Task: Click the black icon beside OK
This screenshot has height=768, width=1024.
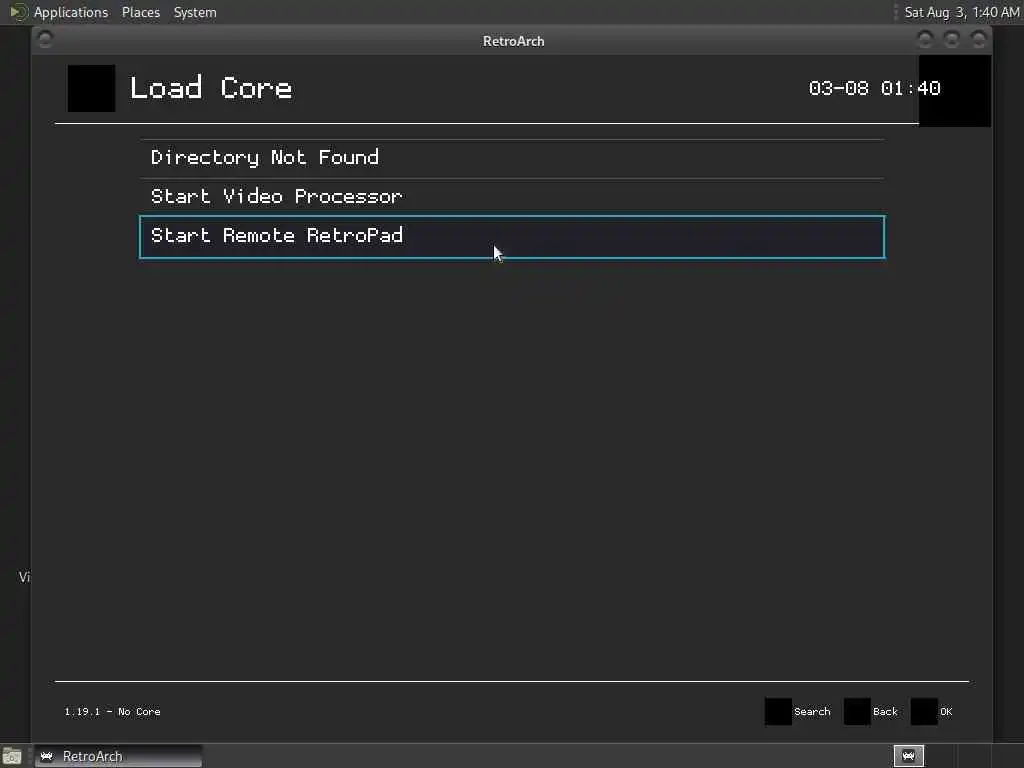Action: [x=924, y=712]
